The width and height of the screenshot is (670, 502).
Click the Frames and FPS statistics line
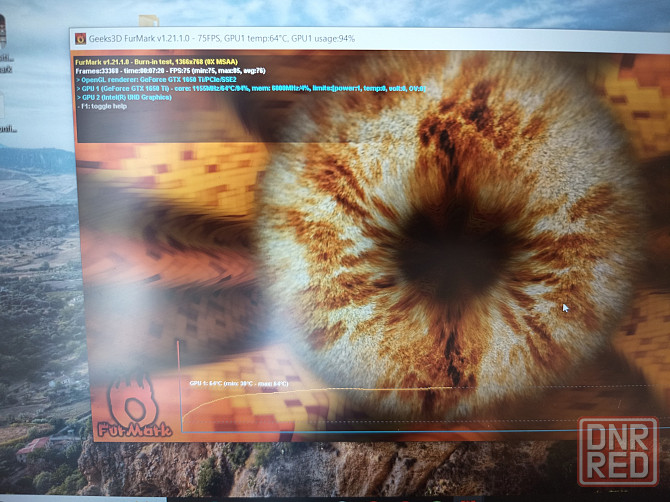(170, 70)
